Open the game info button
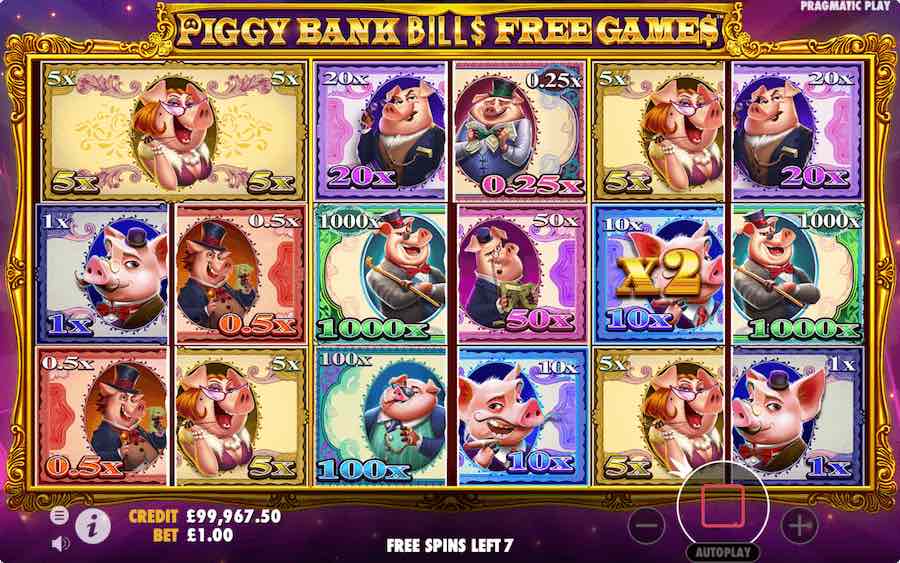Viewport: 900px width, 563px height. [93, 525]
